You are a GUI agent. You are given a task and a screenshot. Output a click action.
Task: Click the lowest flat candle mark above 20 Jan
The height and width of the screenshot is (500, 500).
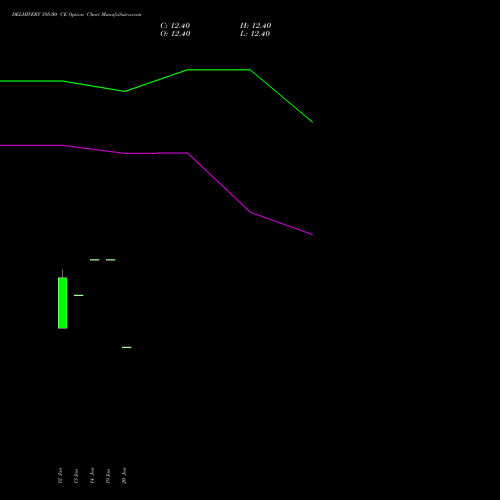[x=127, y=347]
